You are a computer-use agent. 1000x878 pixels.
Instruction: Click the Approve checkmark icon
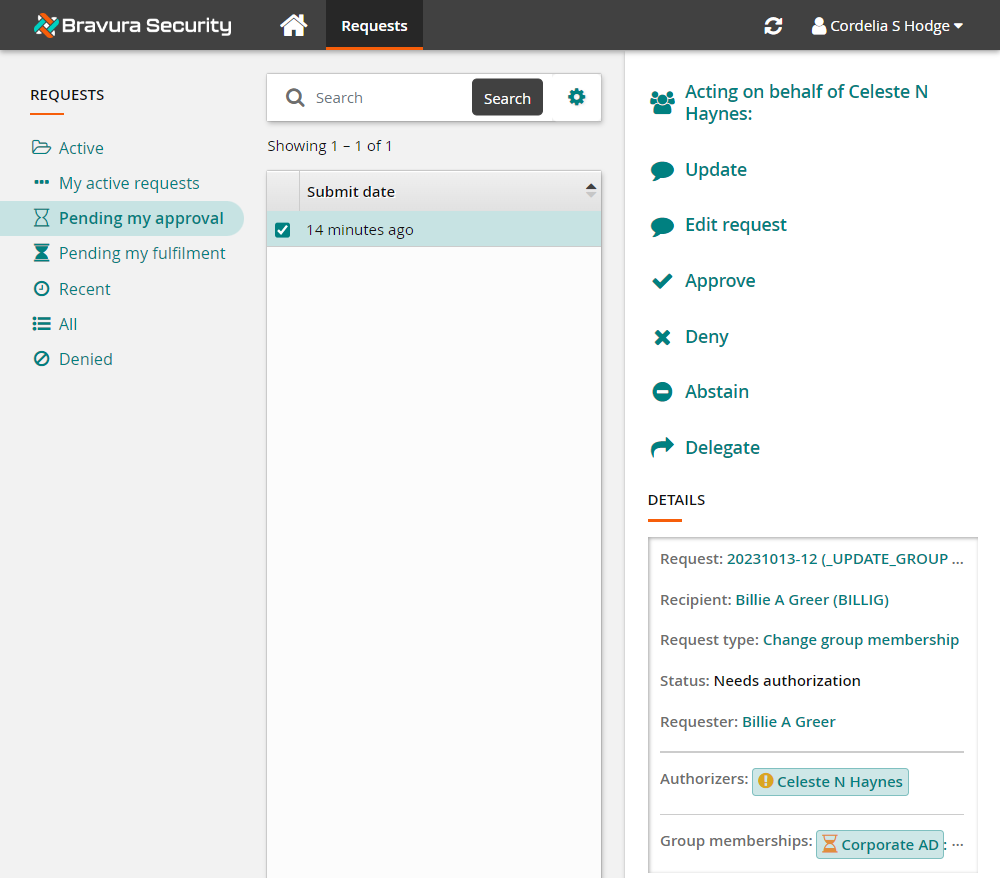(x=662, y=281)
